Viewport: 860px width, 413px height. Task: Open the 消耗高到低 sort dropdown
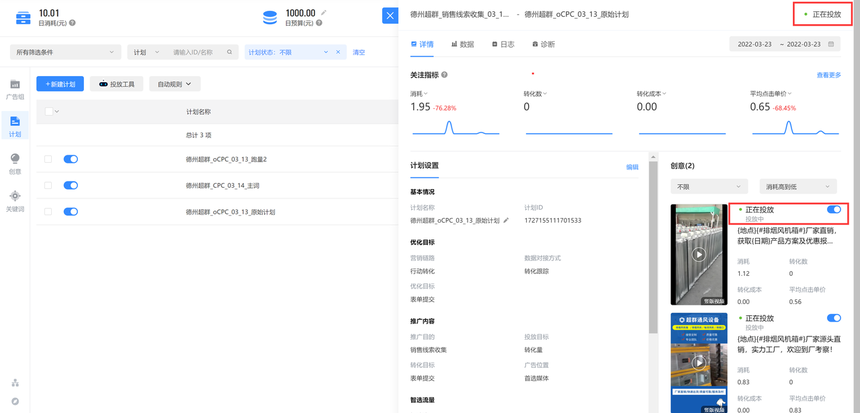click(x=797, y=187)
